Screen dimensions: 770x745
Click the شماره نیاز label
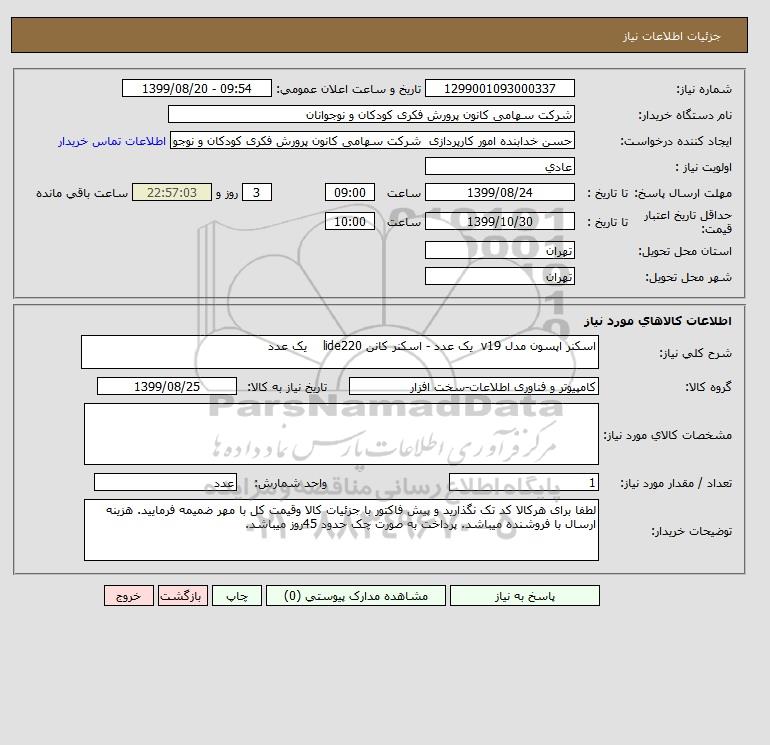(x=704, y=89)
